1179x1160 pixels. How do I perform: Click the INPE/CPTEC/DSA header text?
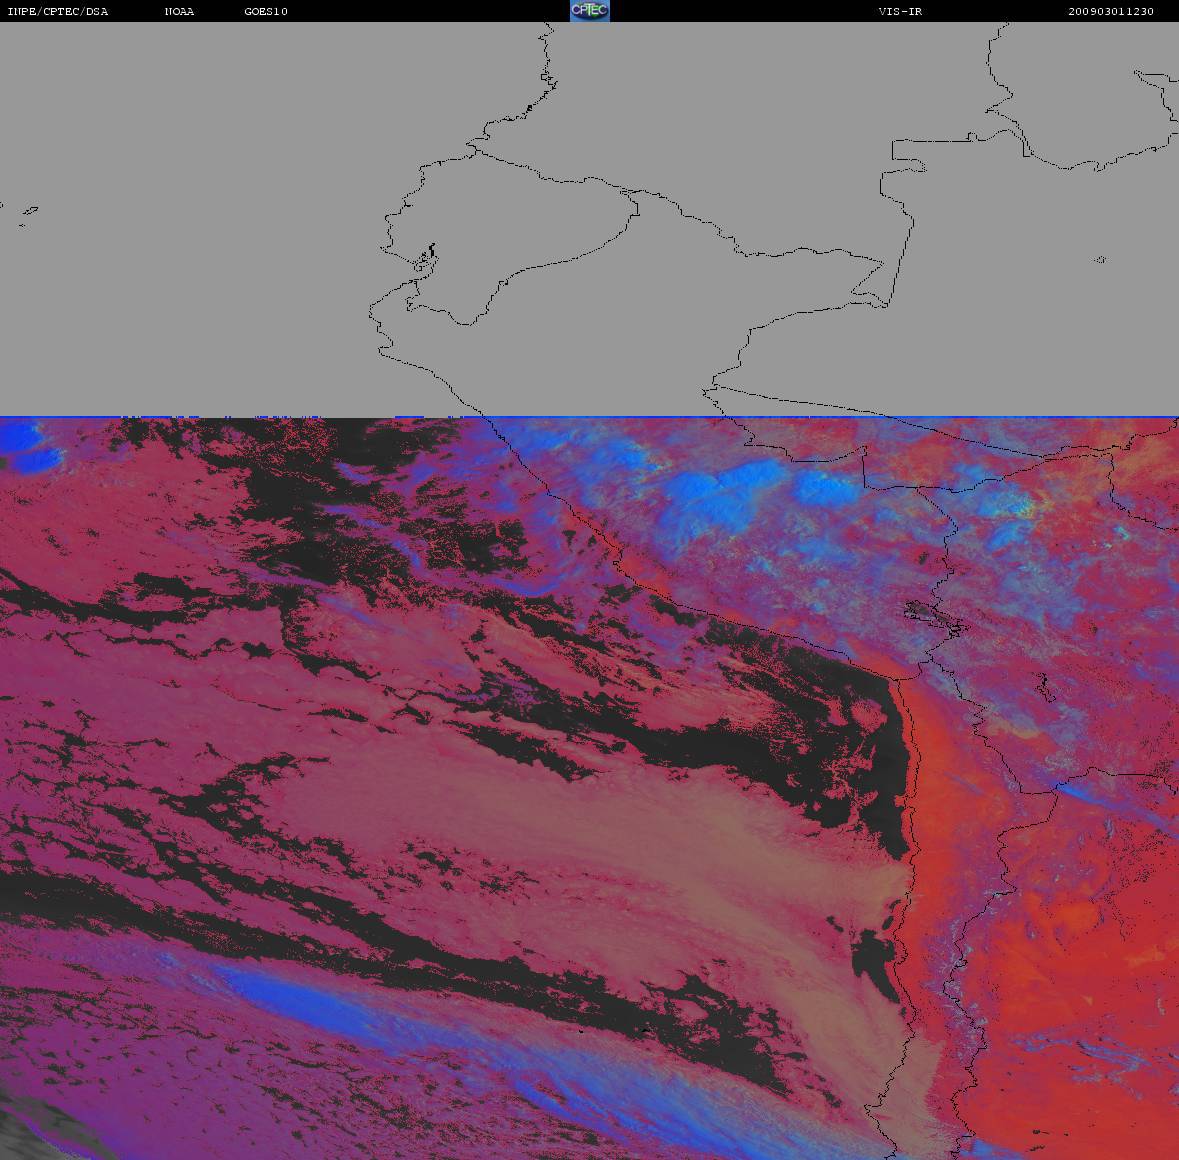58,11
